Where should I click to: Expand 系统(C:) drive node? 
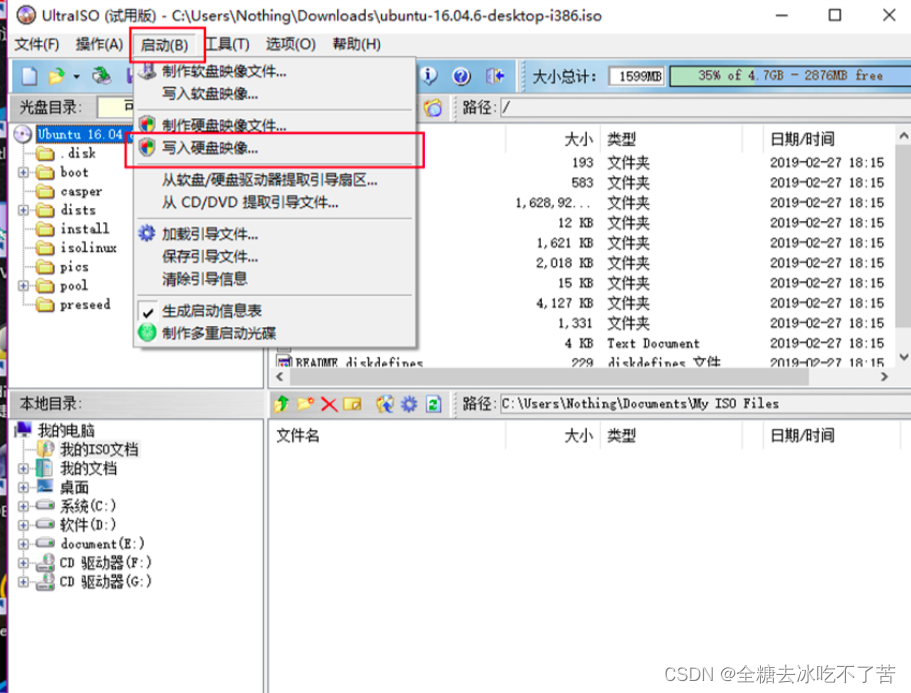pos(23,507)
